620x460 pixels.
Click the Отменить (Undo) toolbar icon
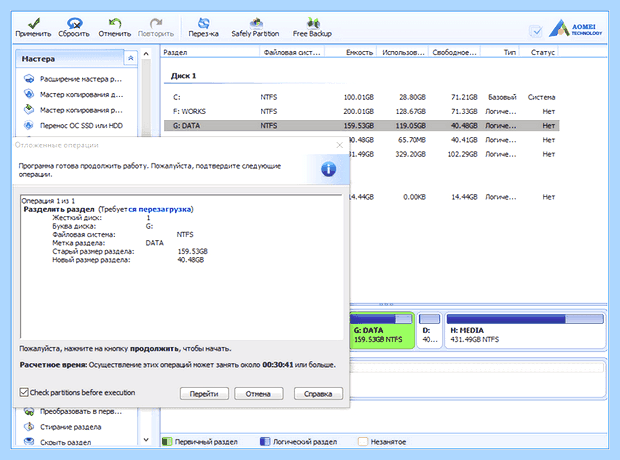click(x=115, y=27)
